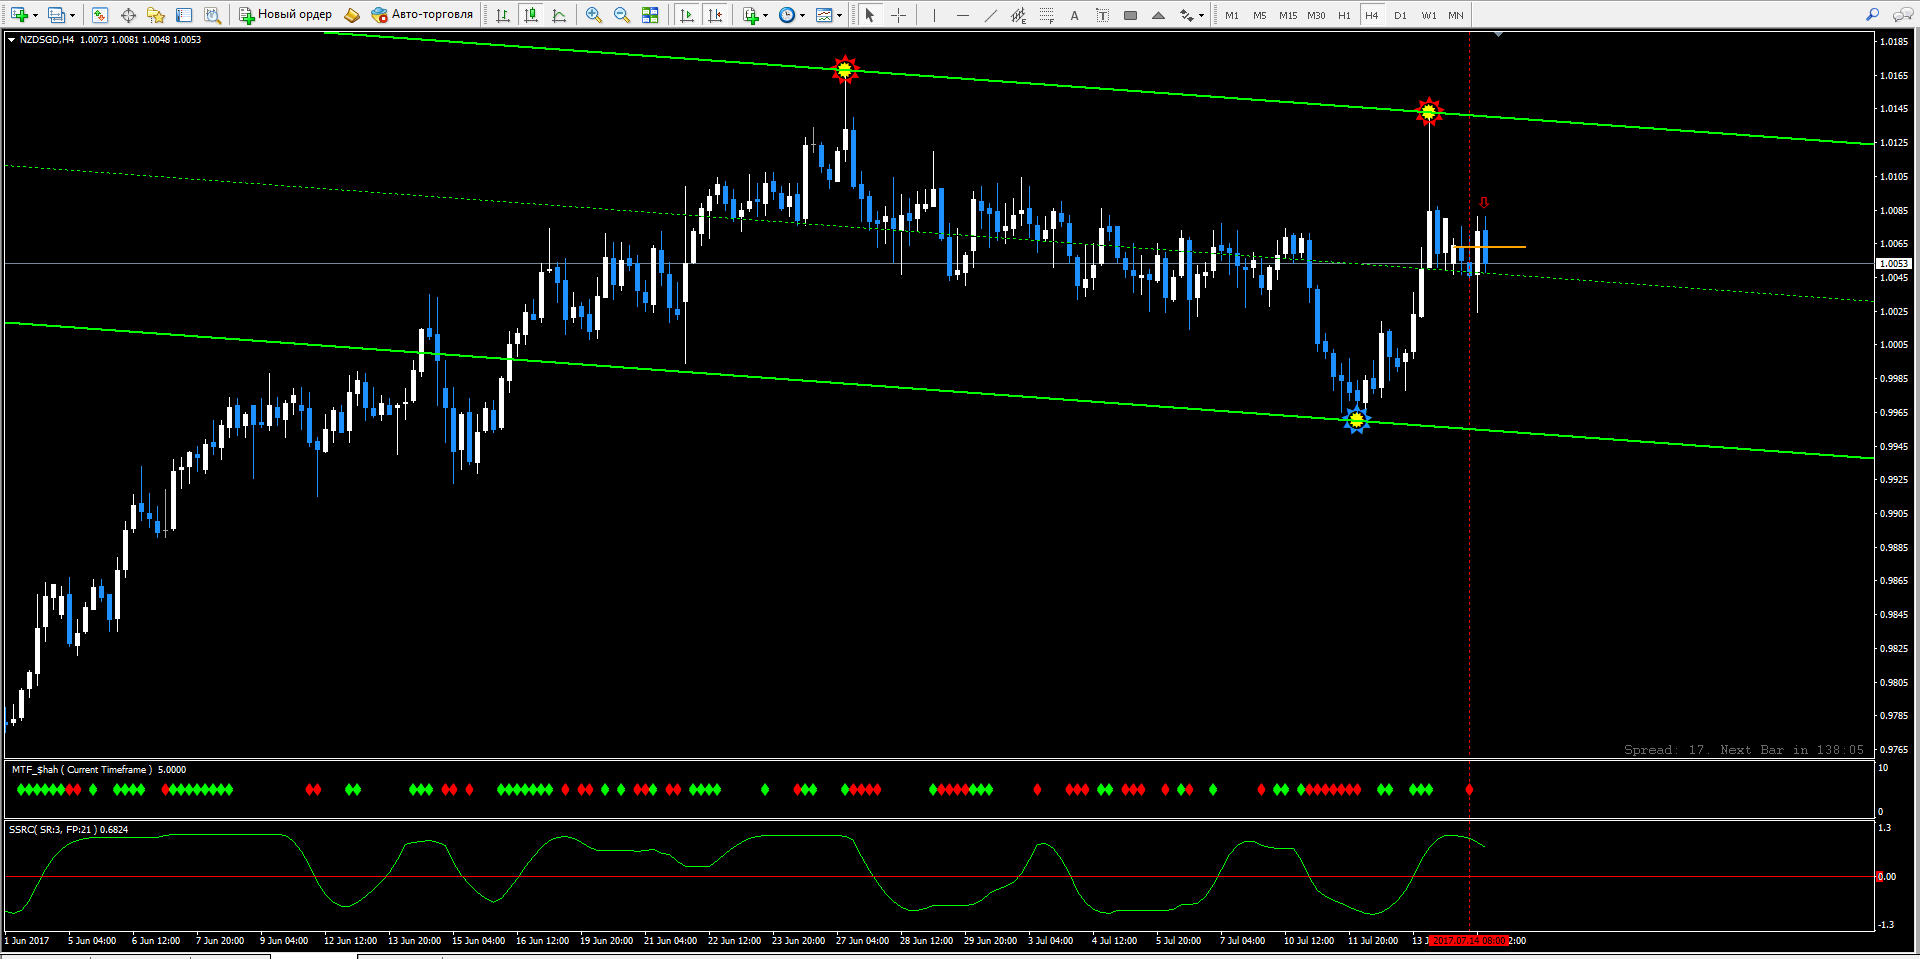Click the New Chart icon
The width and height of the screenshot is (1920, 959).
click(19, 15)
